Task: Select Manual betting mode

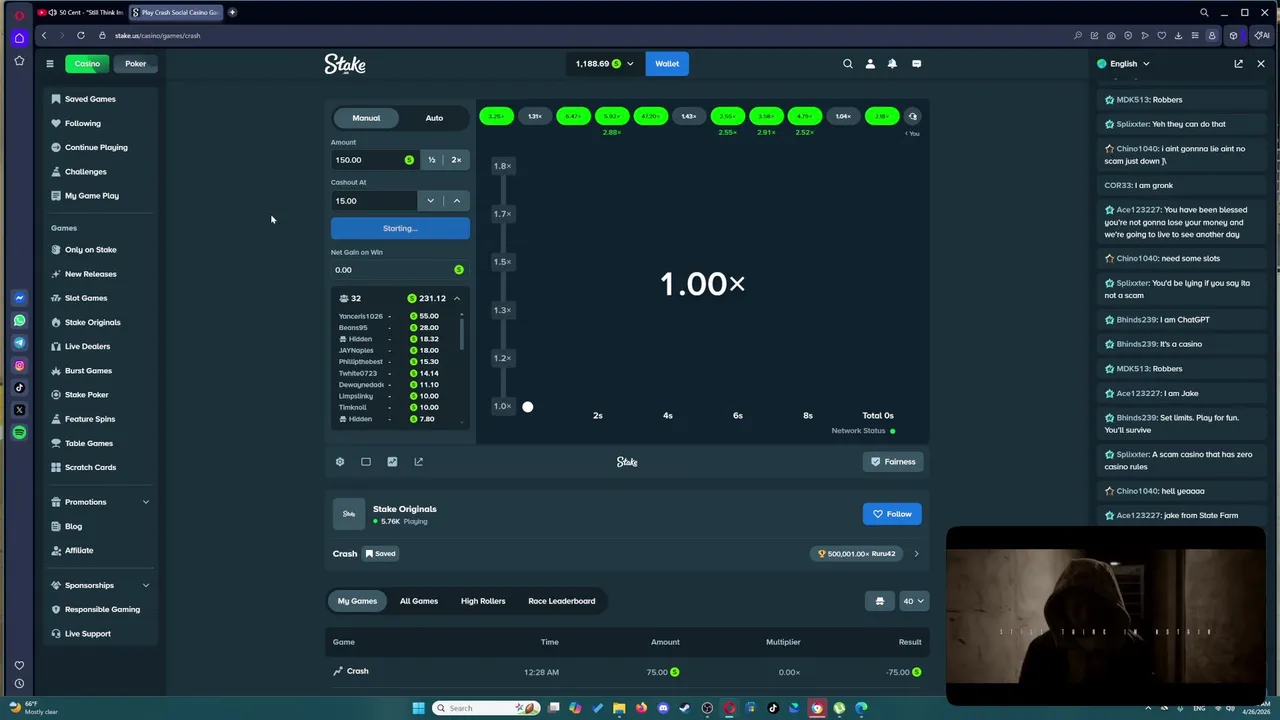Action: [x=366, y=118]
